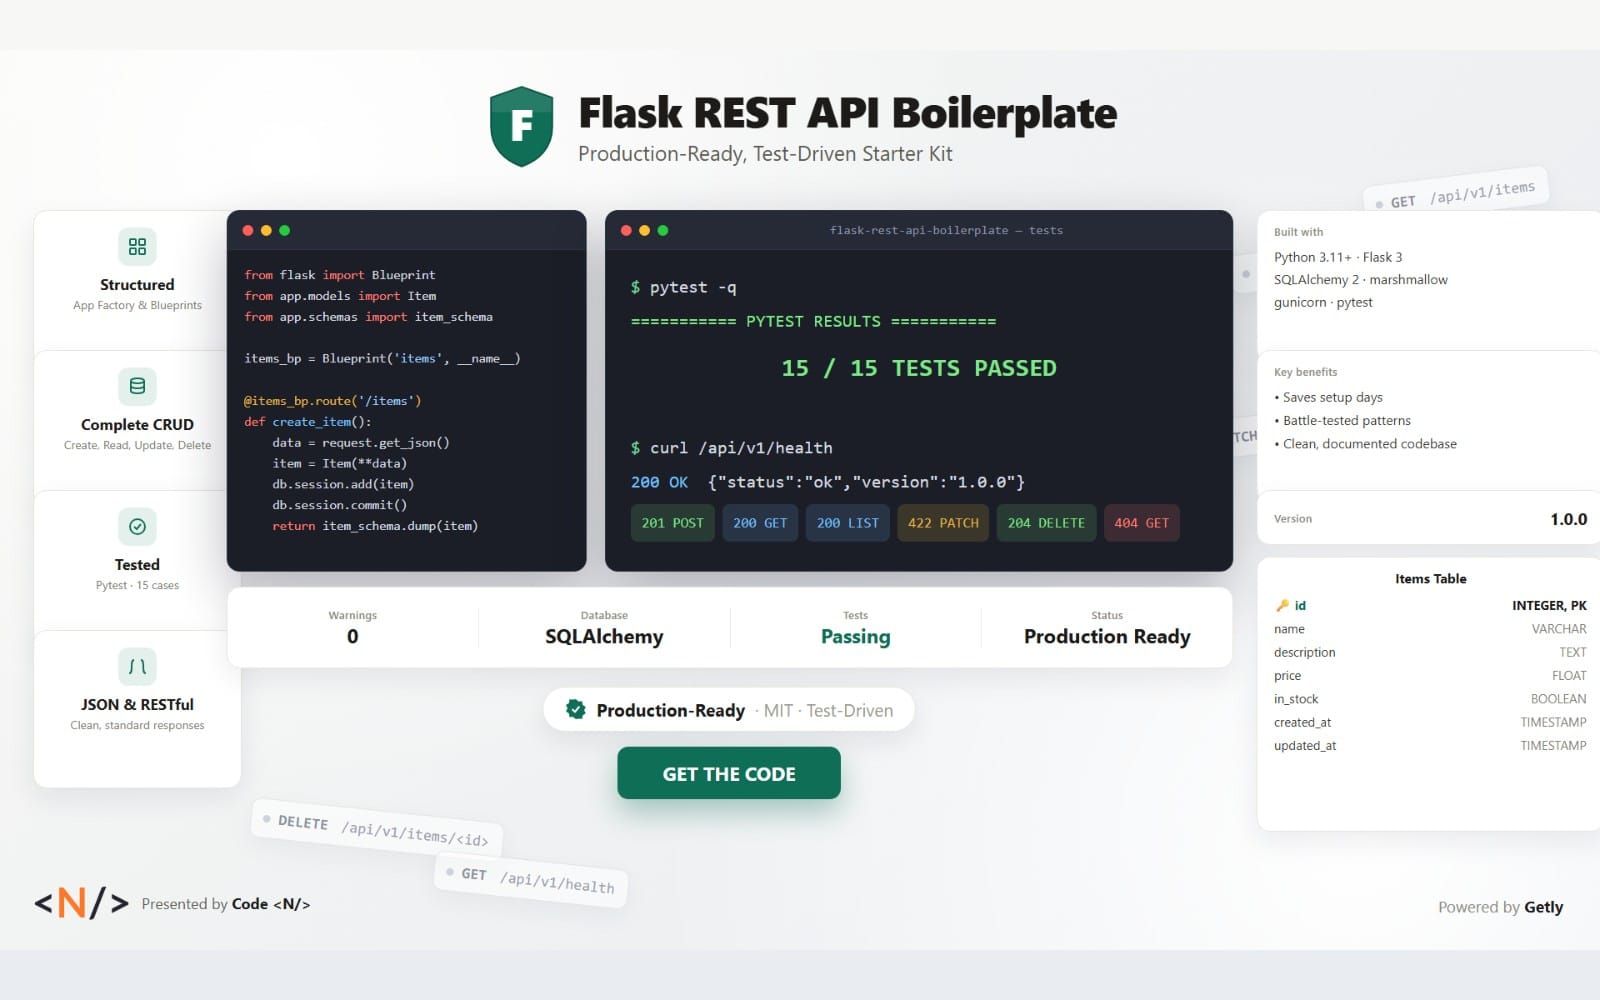Click the Production-Ready, Test-Driven Starter Kit subtitle
1600x1000 pixels.
[x=765, y=154]
